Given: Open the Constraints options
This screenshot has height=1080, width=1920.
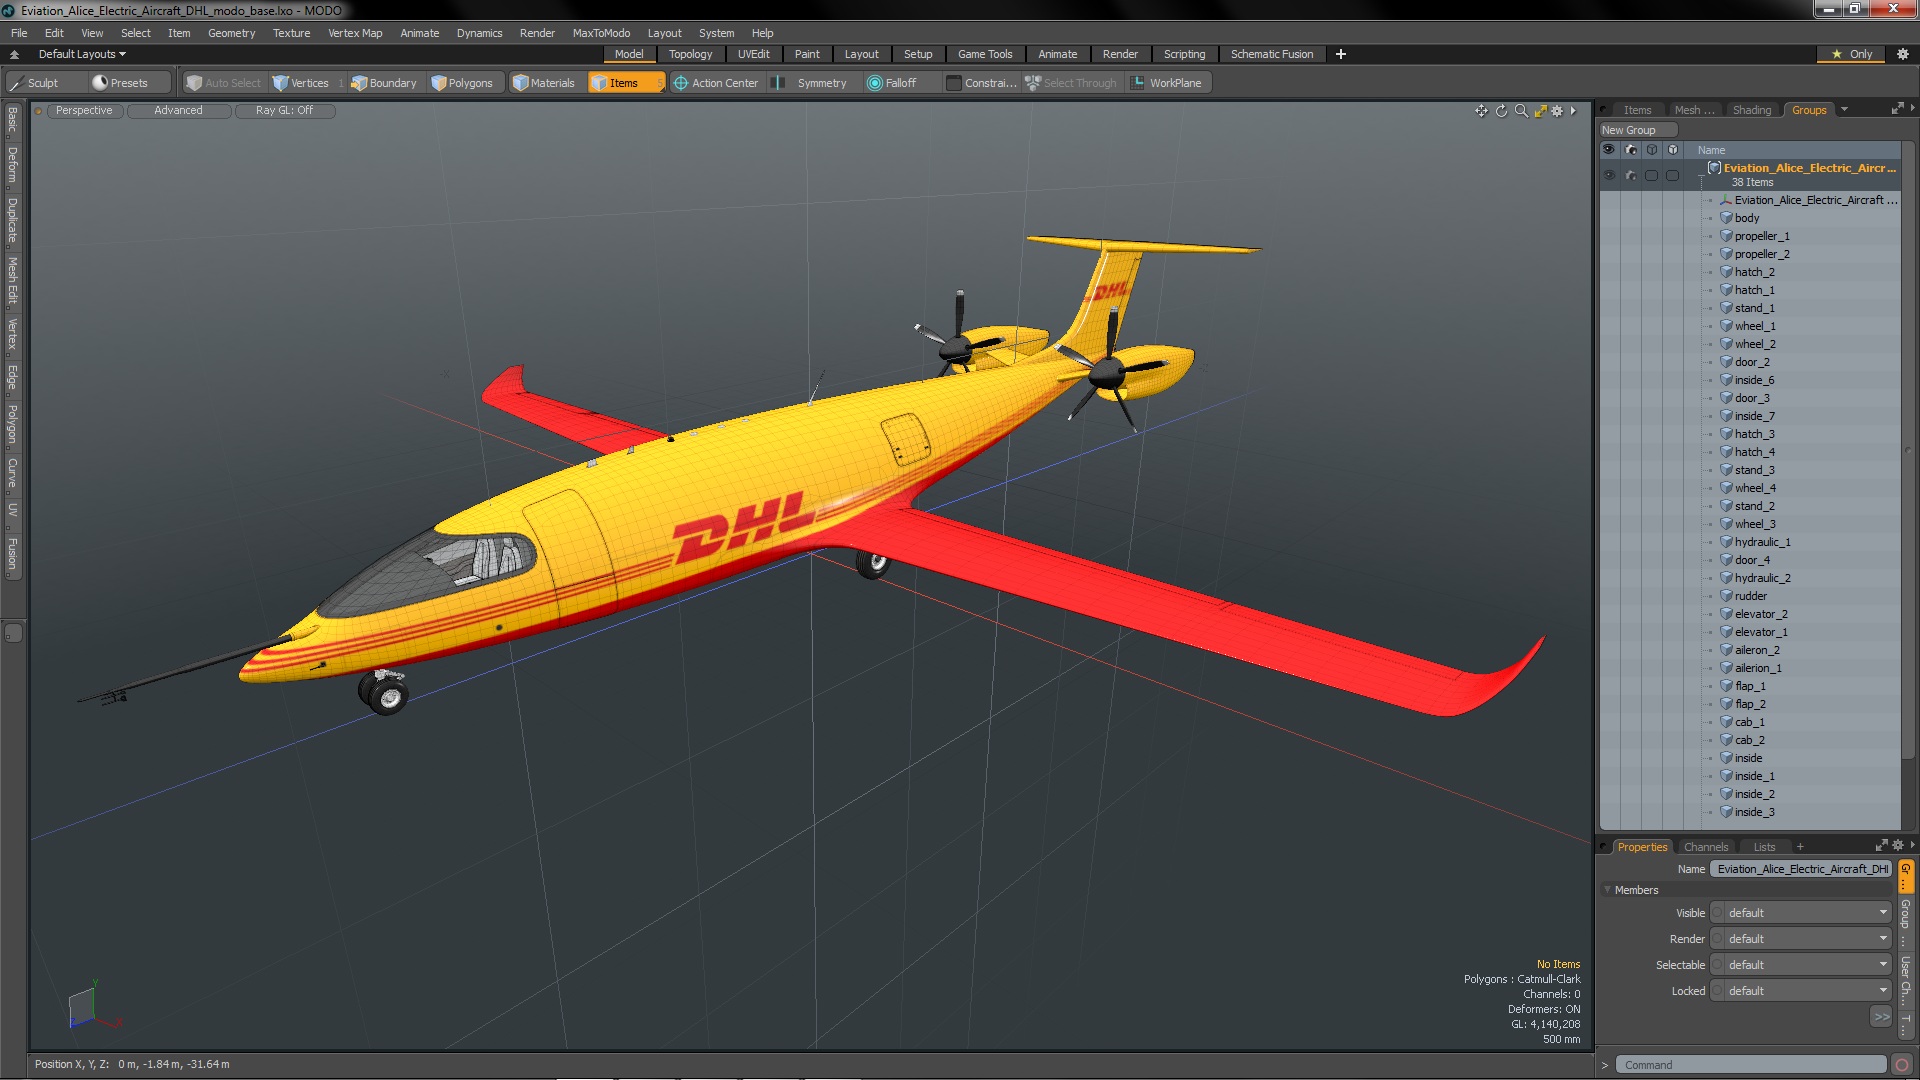Looking at the screenshot, I should click(x=981, y=83).
